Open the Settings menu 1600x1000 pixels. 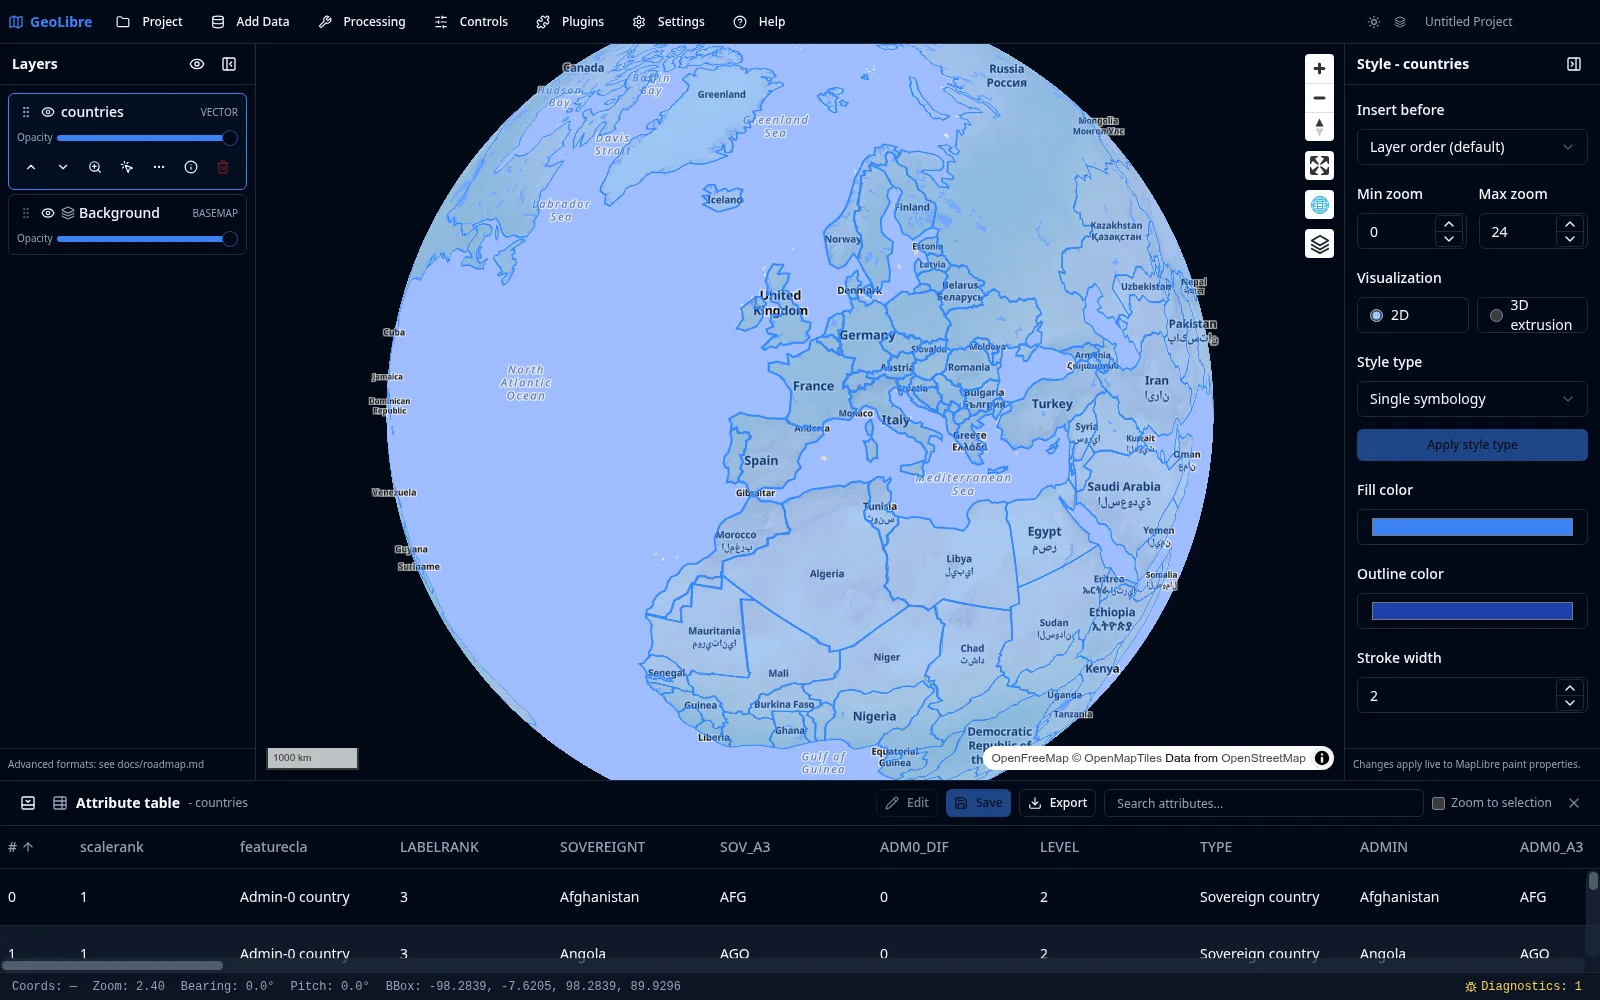pyautogui.click(x=669, y=21)
